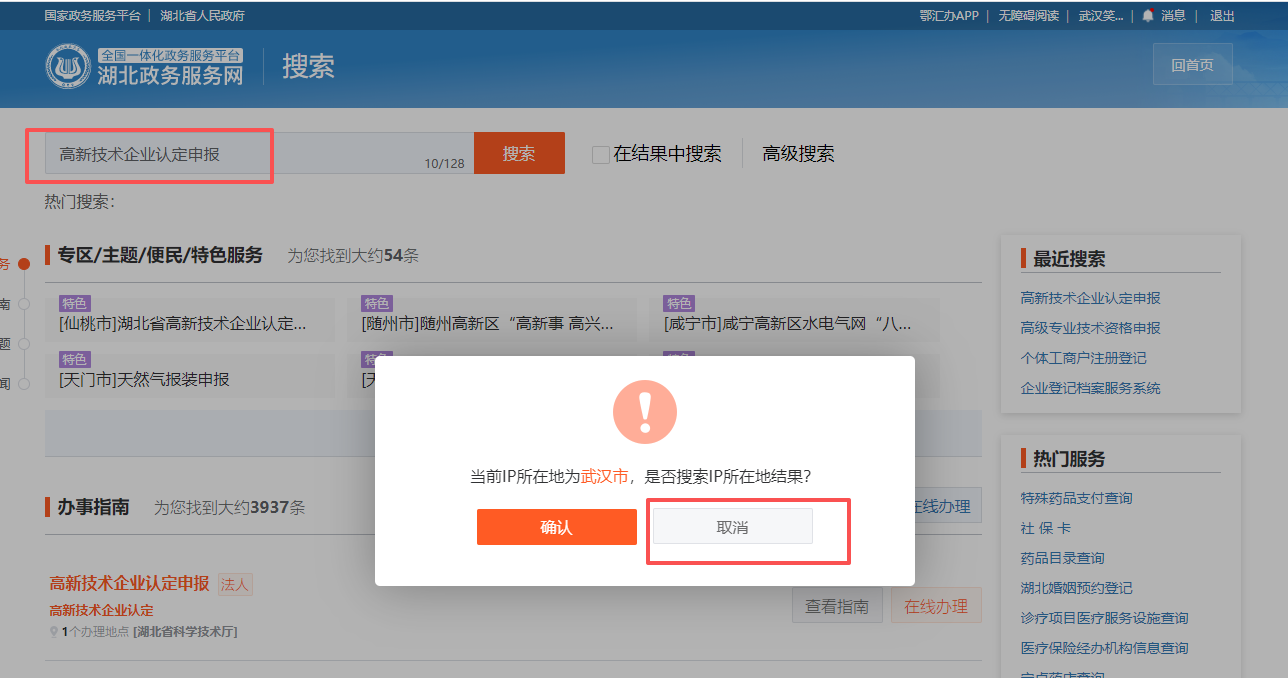This screenshot has height=678, width=1288.
Task: Open 湖北省人民政府 link
Action: click(203, 16)
